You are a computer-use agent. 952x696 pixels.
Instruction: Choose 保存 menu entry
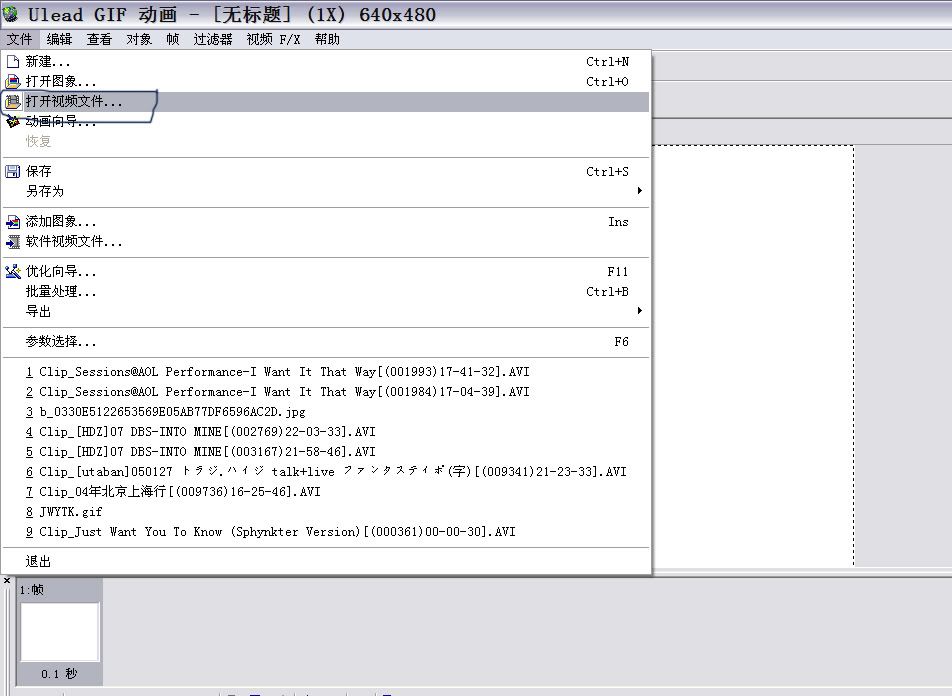click(x=326, y=171)
